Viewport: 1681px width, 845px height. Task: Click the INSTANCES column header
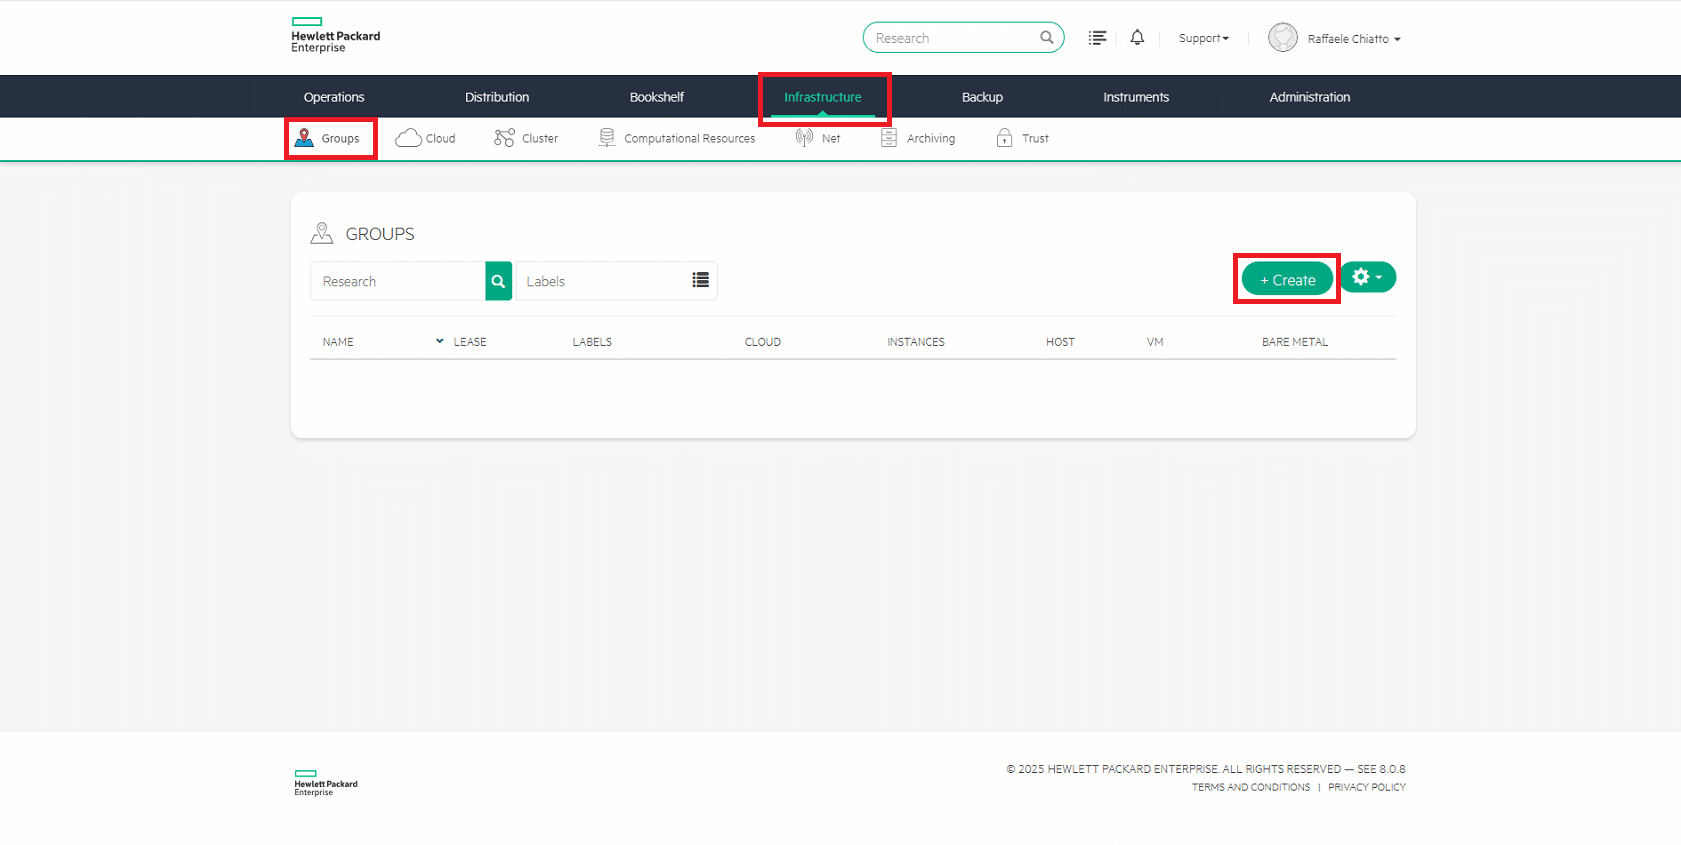point(916,342)
